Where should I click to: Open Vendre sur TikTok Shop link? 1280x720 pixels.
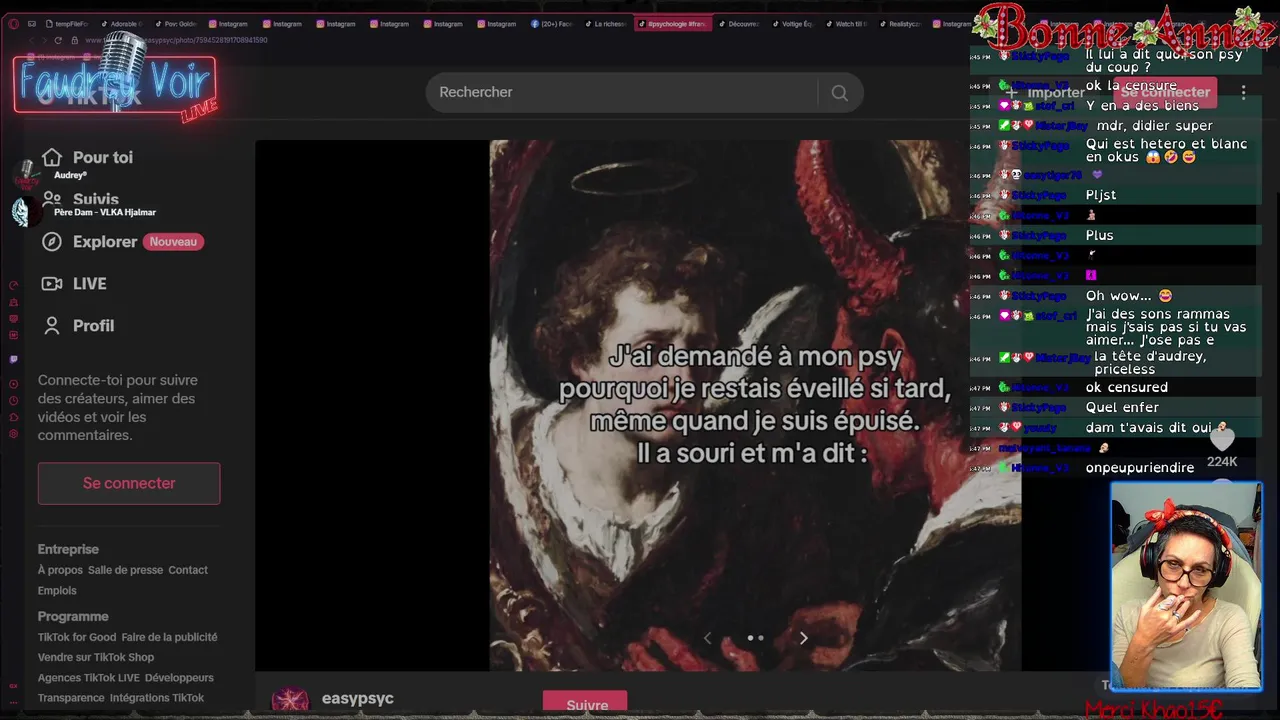point(96,657)
